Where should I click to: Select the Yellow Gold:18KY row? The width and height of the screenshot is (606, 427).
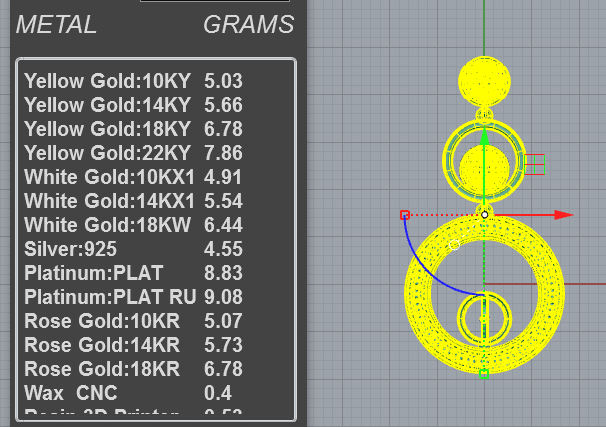[133, 129]
